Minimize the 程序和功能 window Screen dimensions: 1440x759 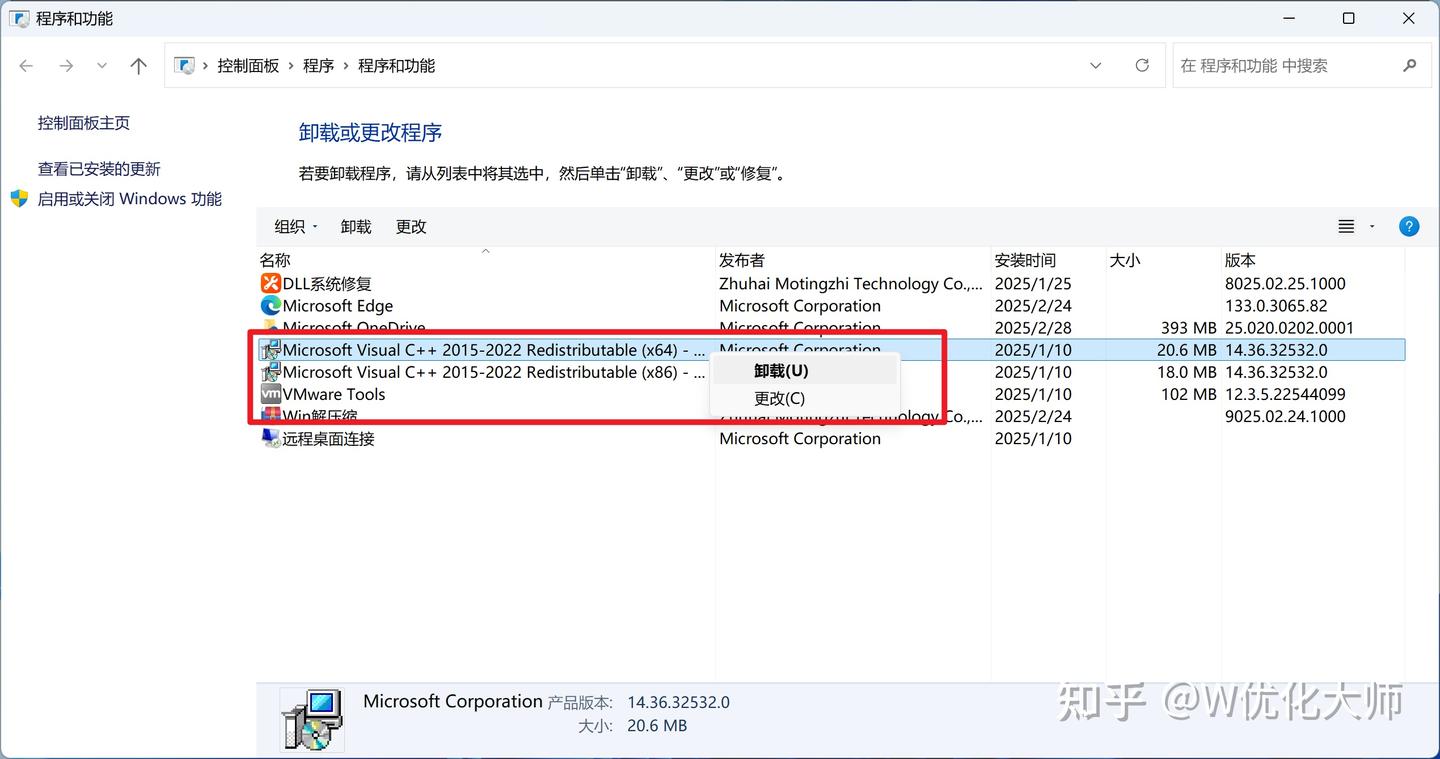pos(1289,18)
